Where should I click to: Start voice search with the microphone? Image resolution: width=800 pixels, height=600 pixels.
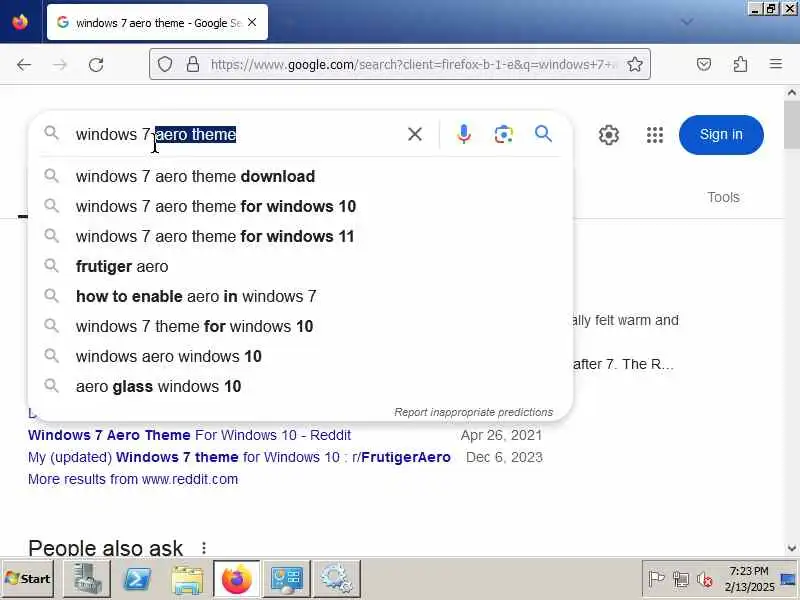click(464, 134)
